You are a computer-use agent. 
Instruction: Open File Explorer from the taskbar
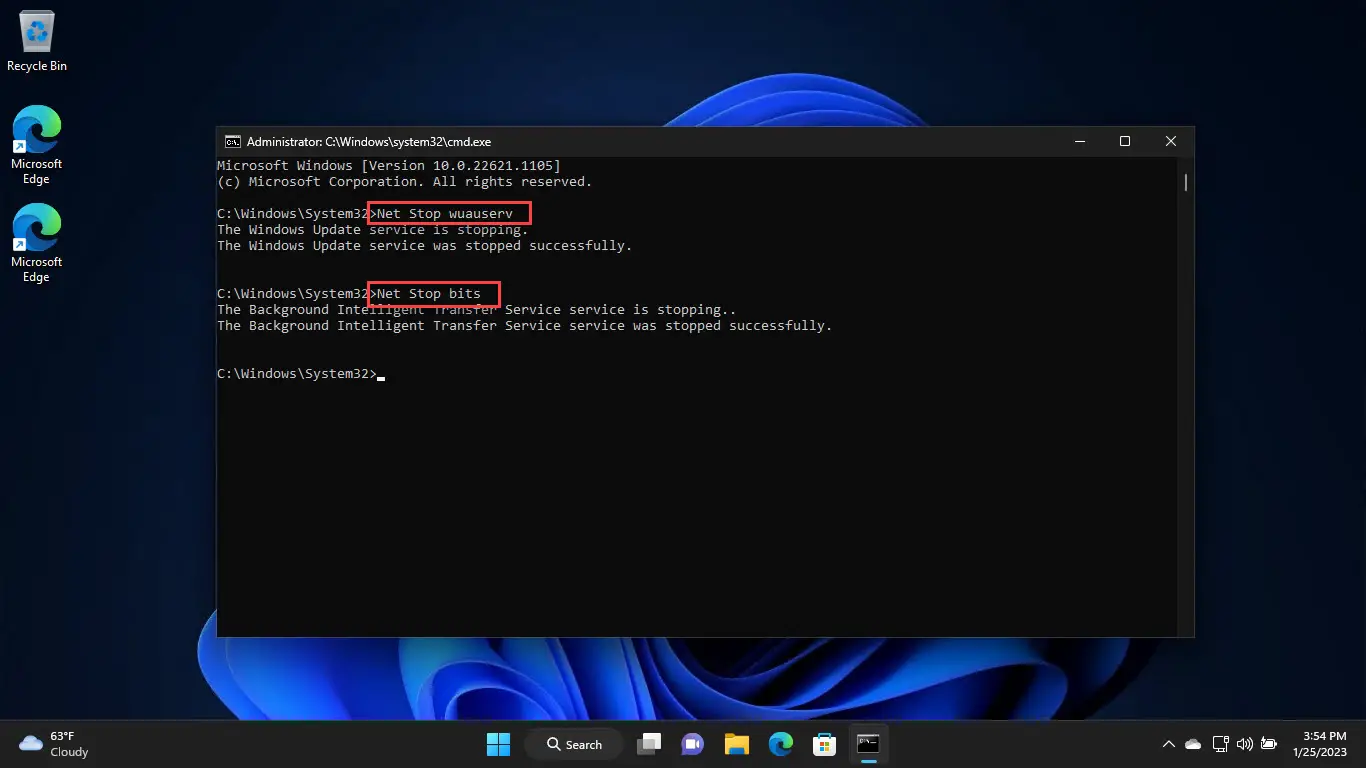[737, 744]
